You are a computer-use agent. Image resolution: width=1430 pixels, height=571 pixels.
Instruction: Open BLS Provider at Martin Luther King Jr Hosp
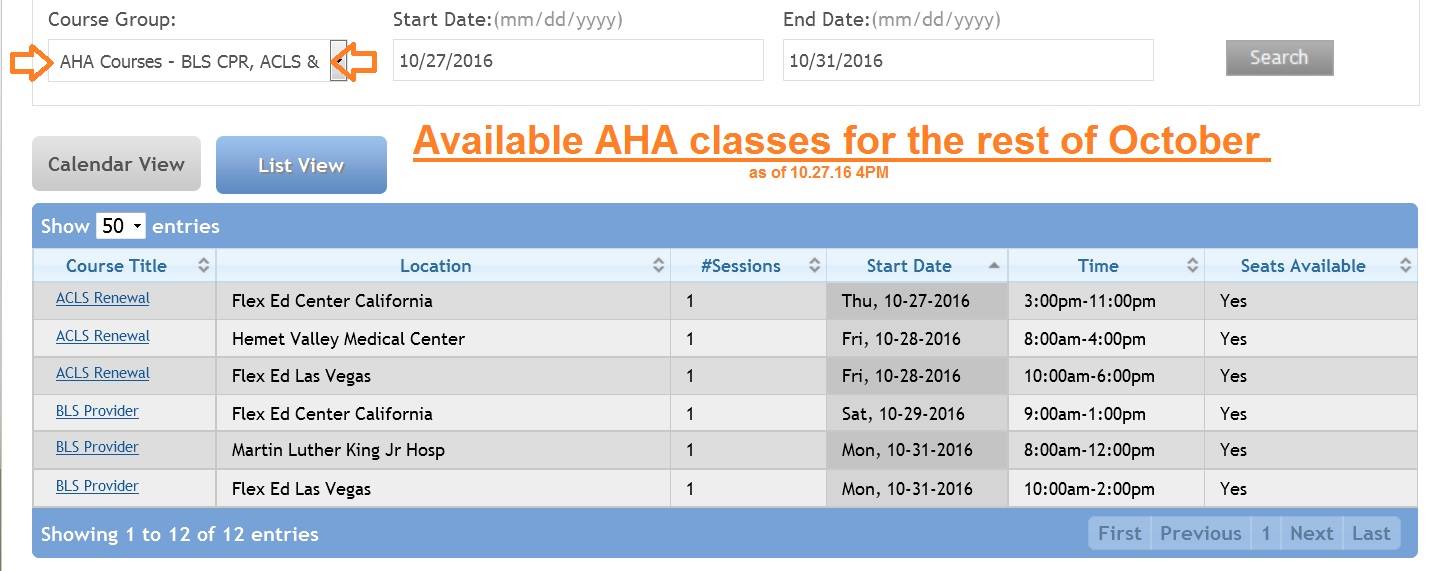pos(97,447)
